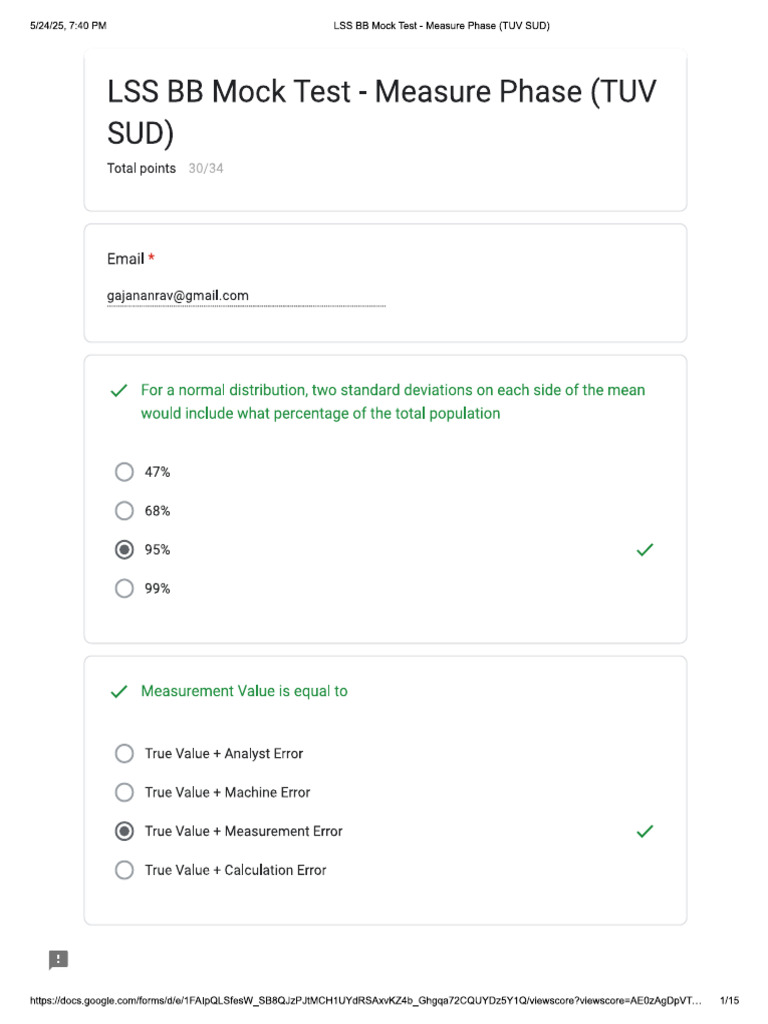Click the Total points 30/34 score text

(165, 168)
